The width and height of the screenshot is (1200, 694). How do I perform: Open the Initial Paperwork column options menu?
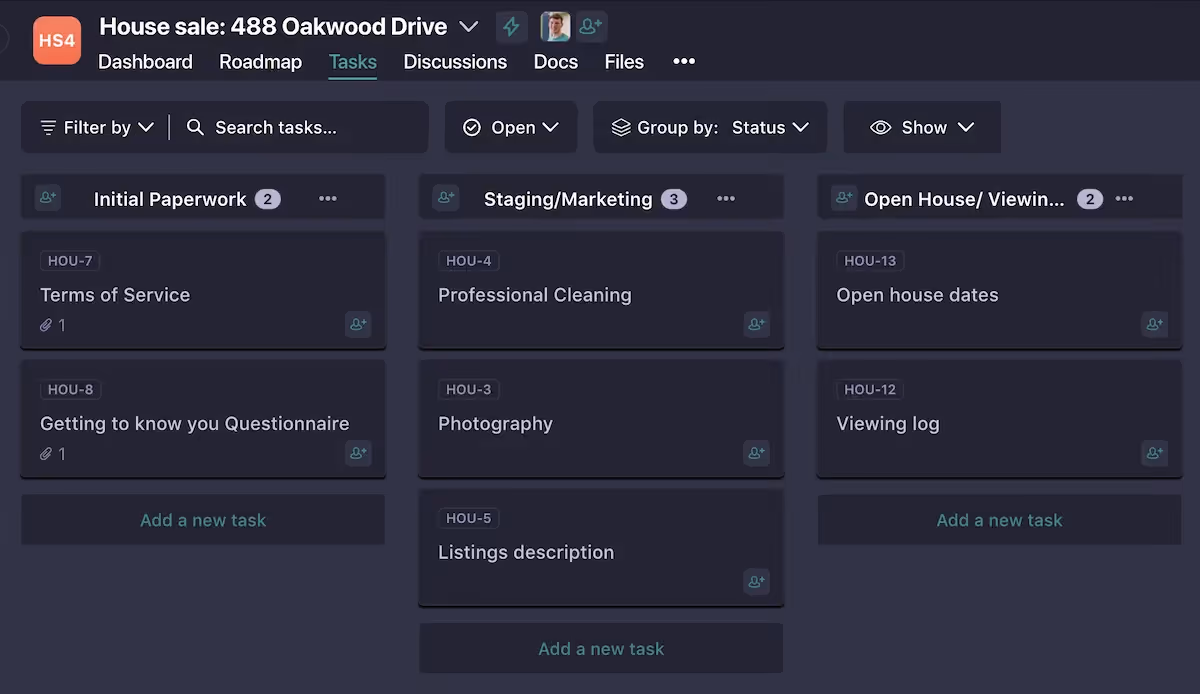pyautogui.click(x=327, y=198)
